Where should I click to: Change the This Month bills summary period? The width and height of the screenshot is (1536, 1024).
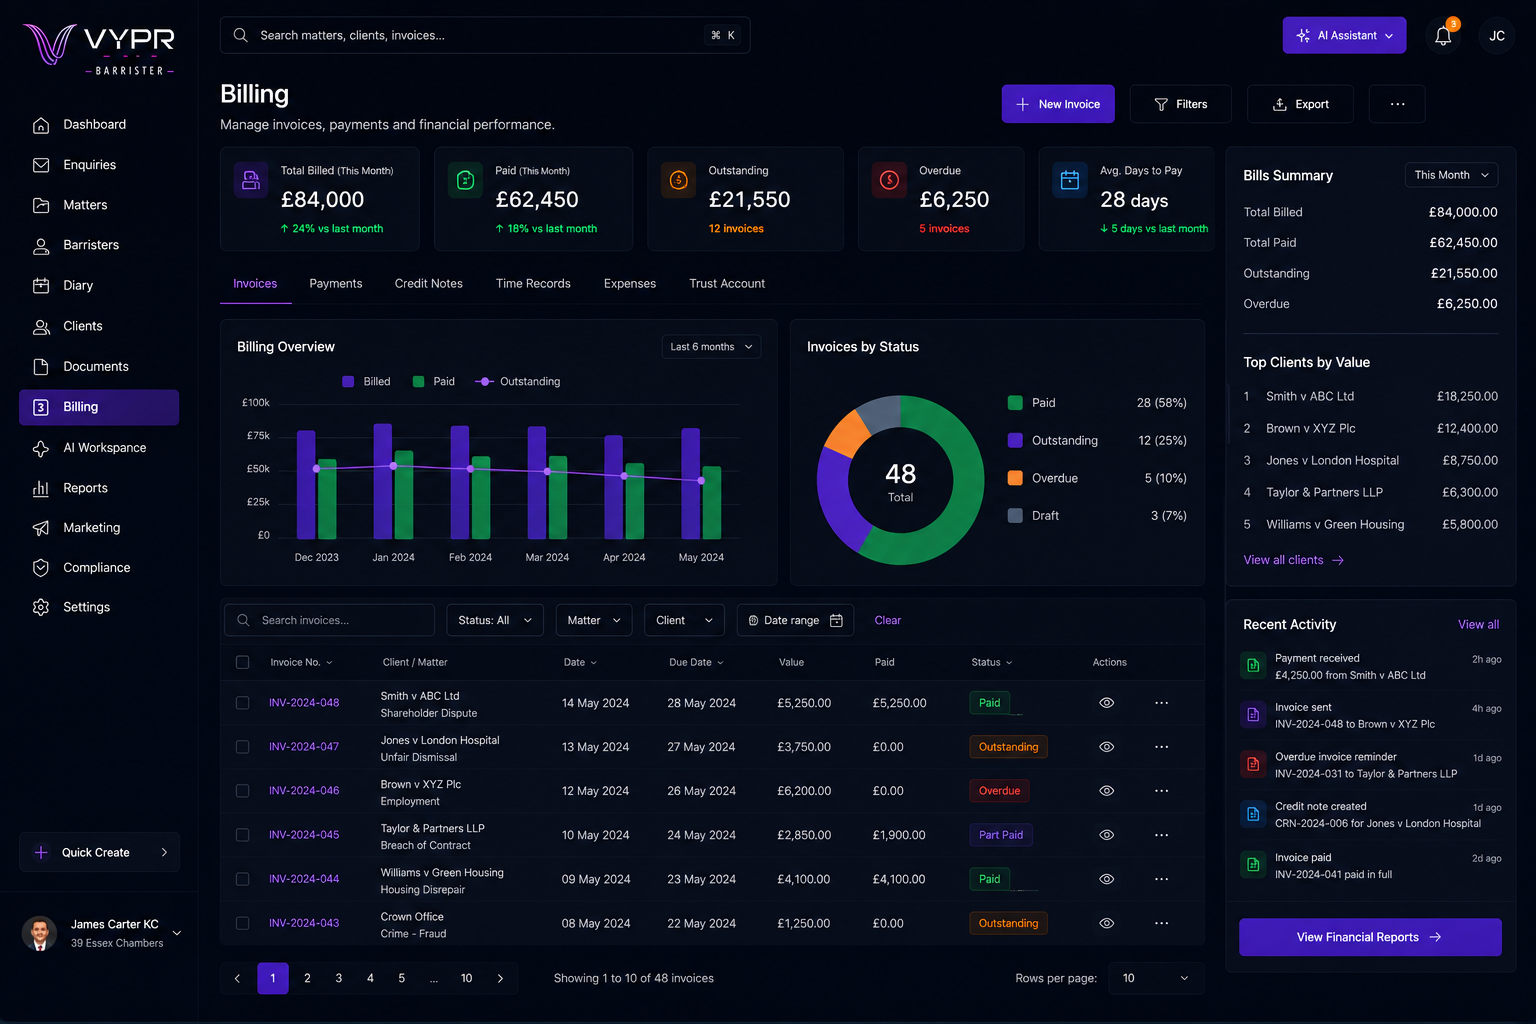(x=1451, y=175)
